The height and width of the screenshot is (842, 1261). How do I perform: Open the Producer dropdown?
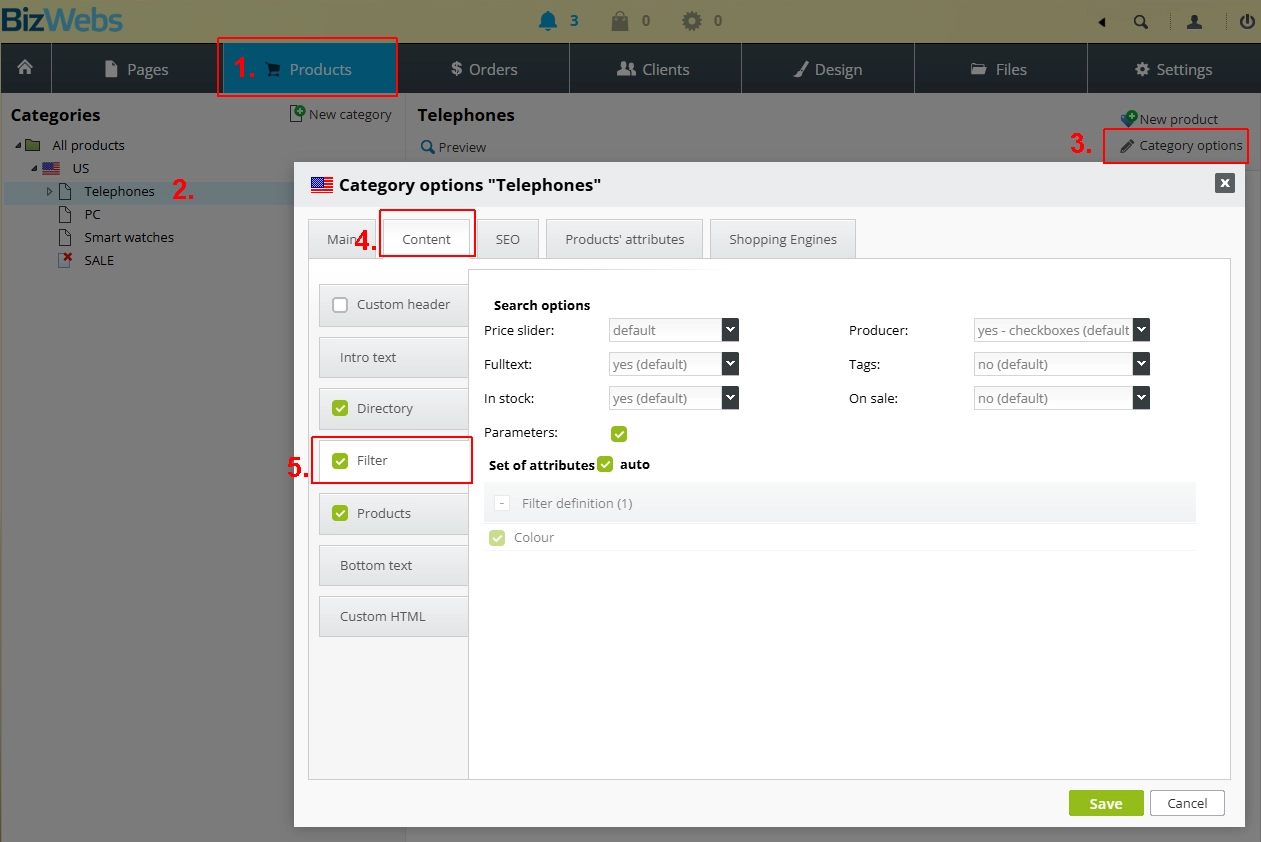tap(1141, 330)
